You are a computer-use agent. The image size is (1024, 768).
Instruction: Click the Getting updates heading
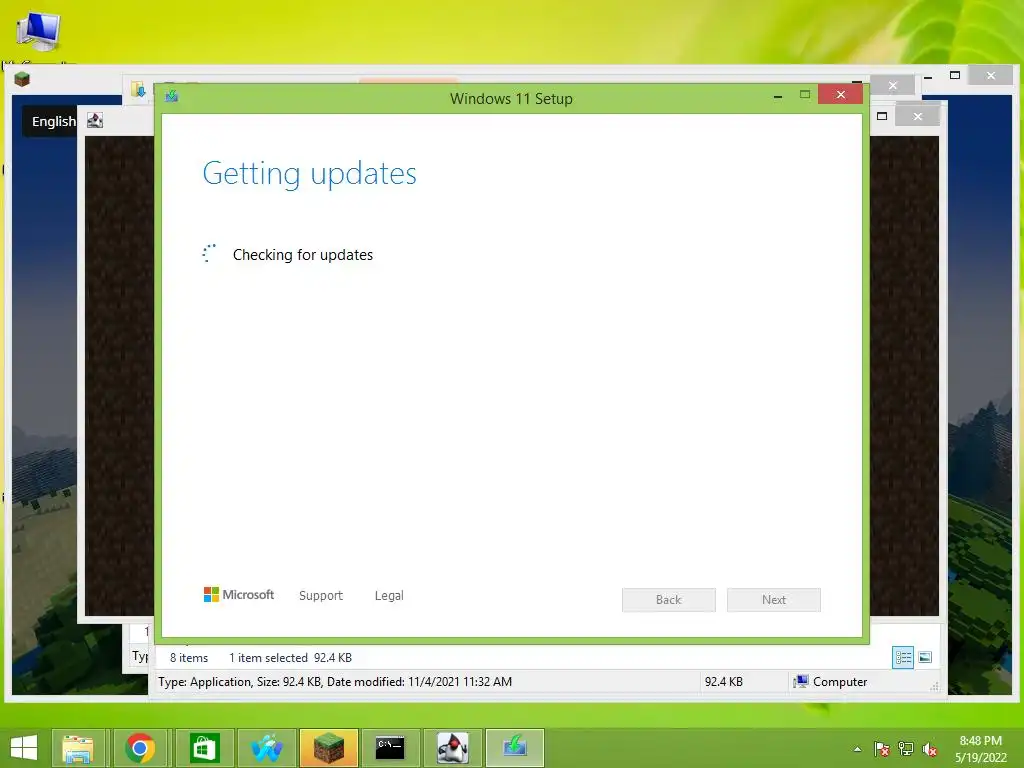310,174
